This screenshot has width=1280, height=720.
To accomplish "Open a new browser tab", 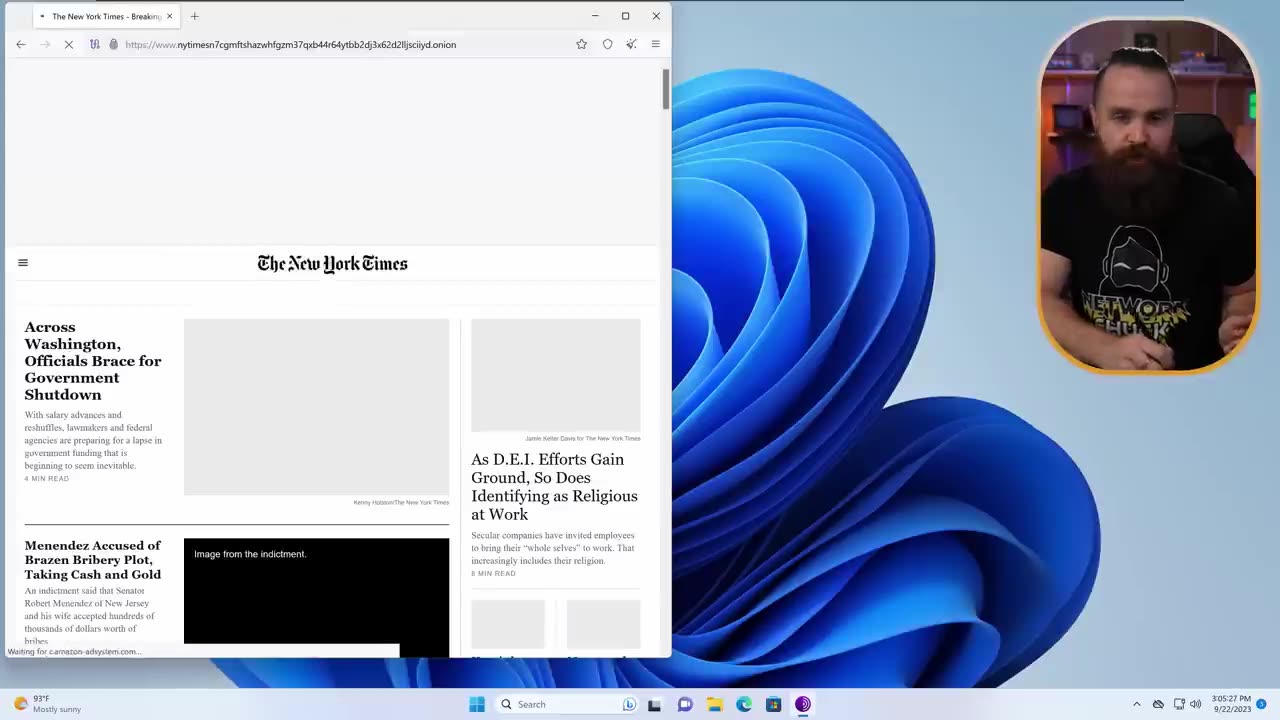I will [x=195, y=16].
